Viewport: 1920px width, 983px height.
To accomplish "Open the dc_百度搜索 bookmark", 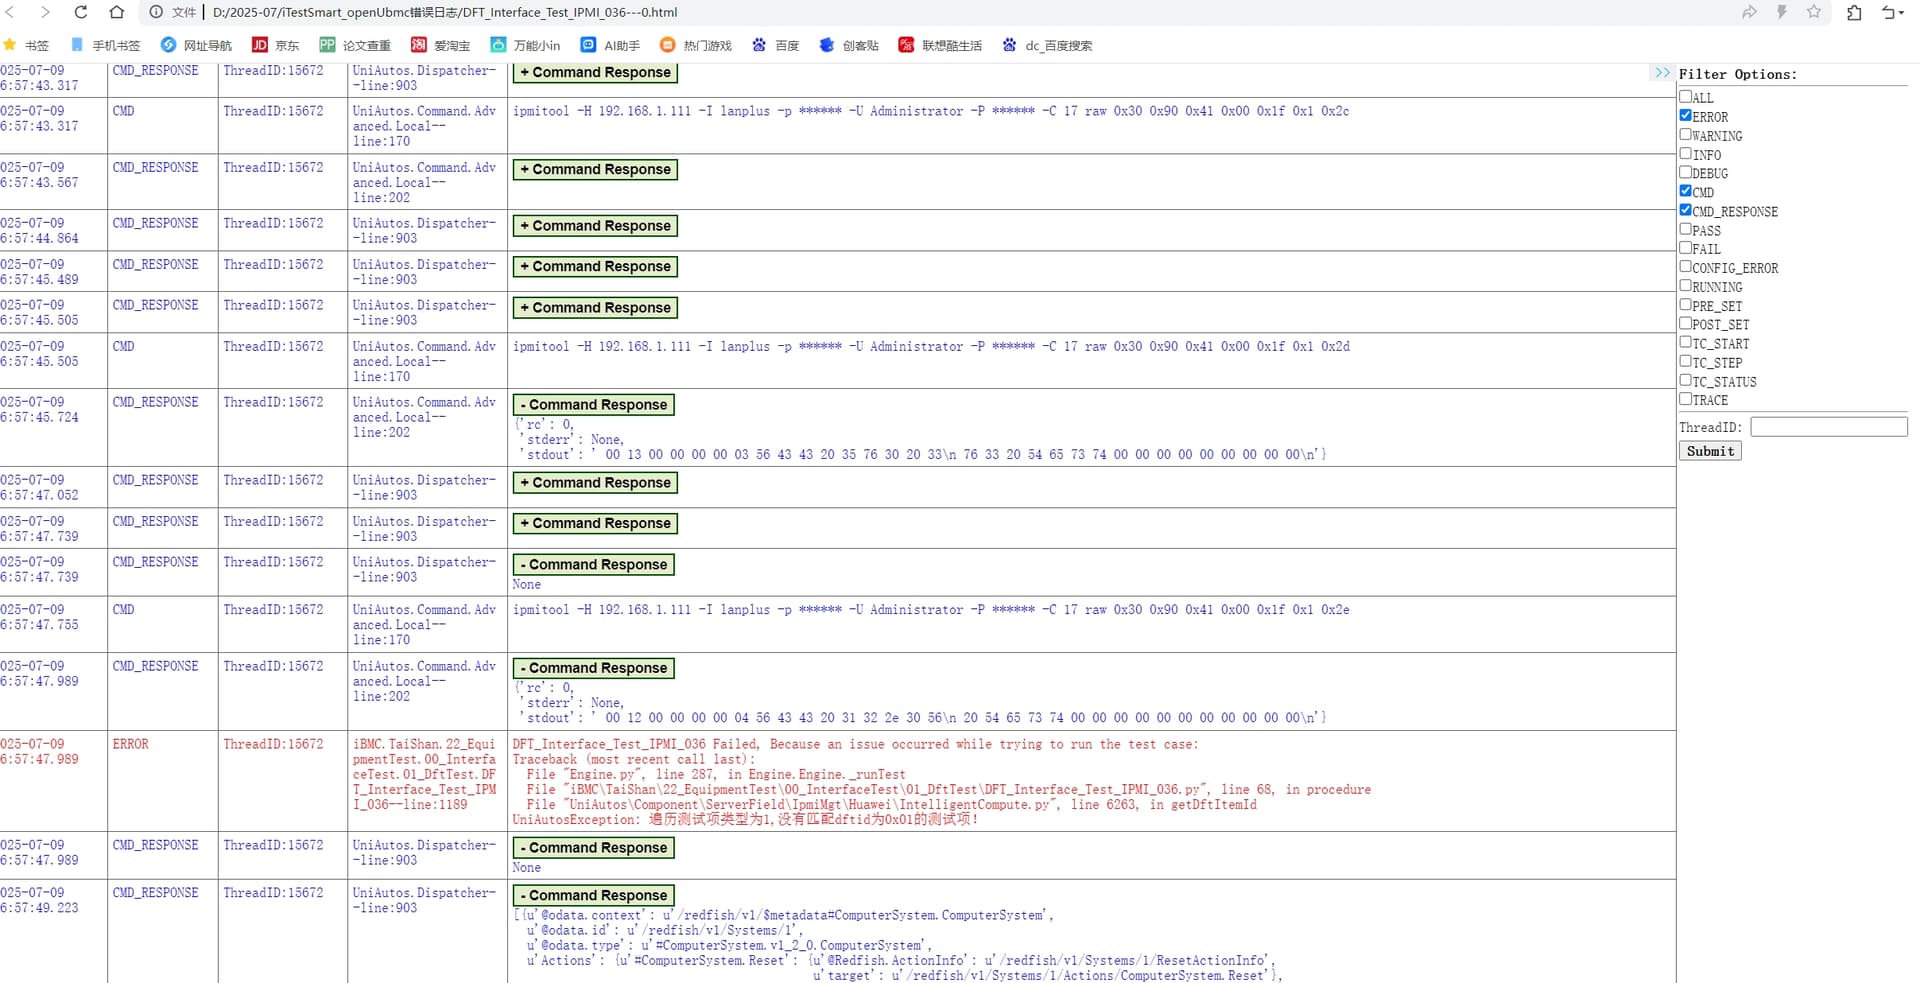I will point(1047,45).
